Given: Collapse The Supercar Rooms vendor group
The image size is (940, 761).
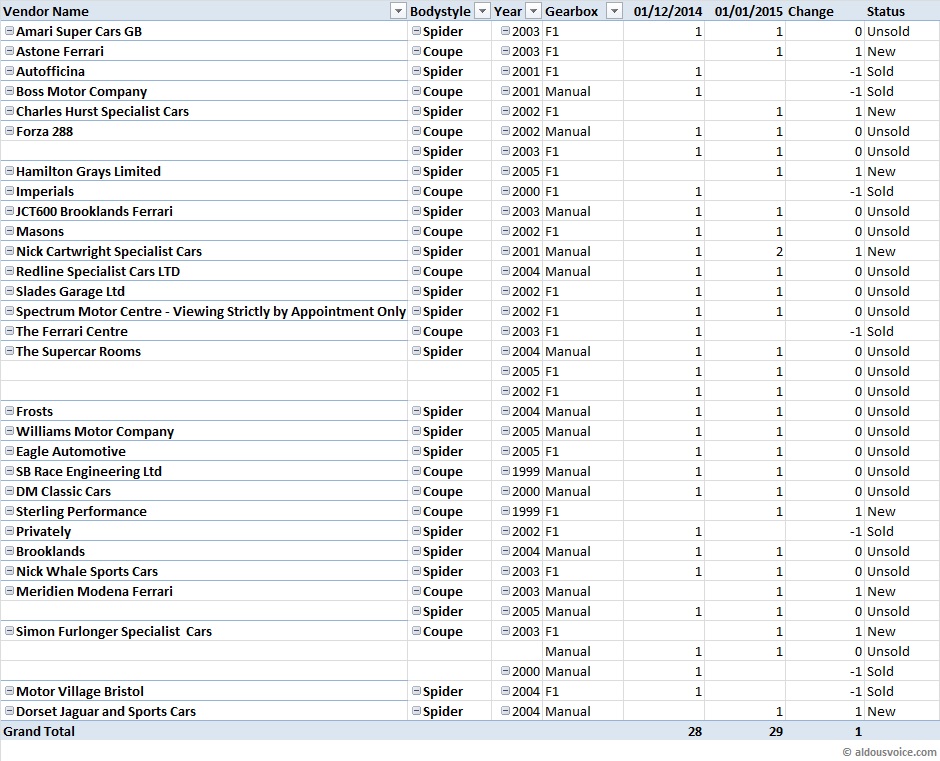Looking at the screenshot, I should (9, 351).
